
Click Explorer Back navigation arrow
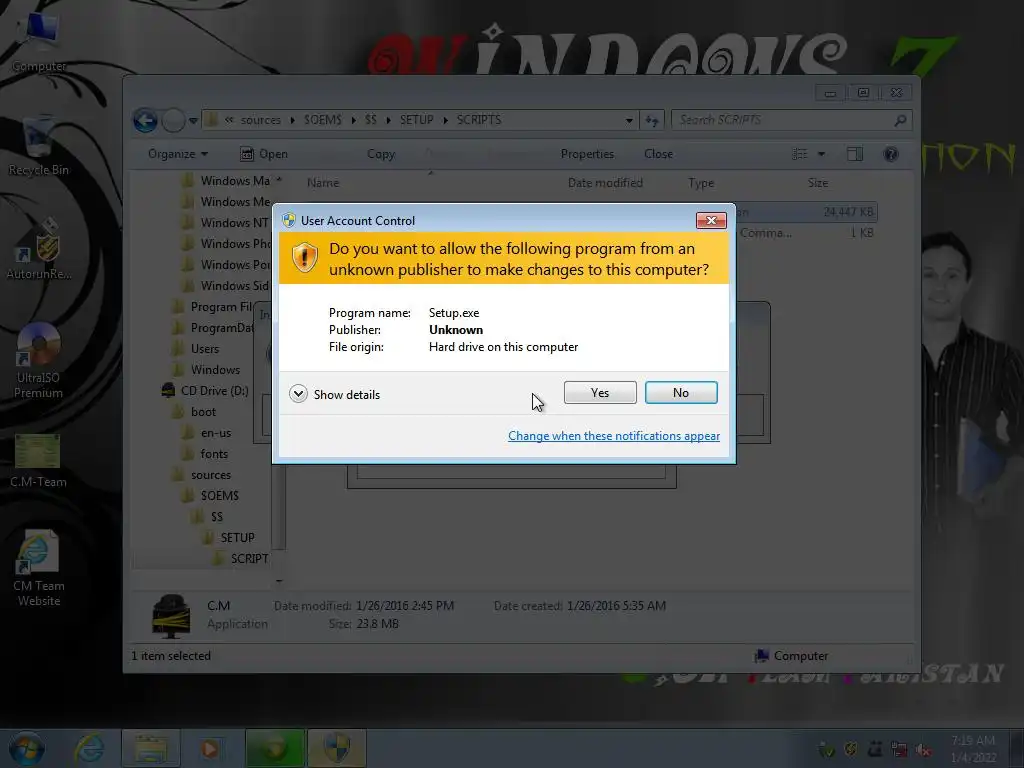(x=145, y=120)
